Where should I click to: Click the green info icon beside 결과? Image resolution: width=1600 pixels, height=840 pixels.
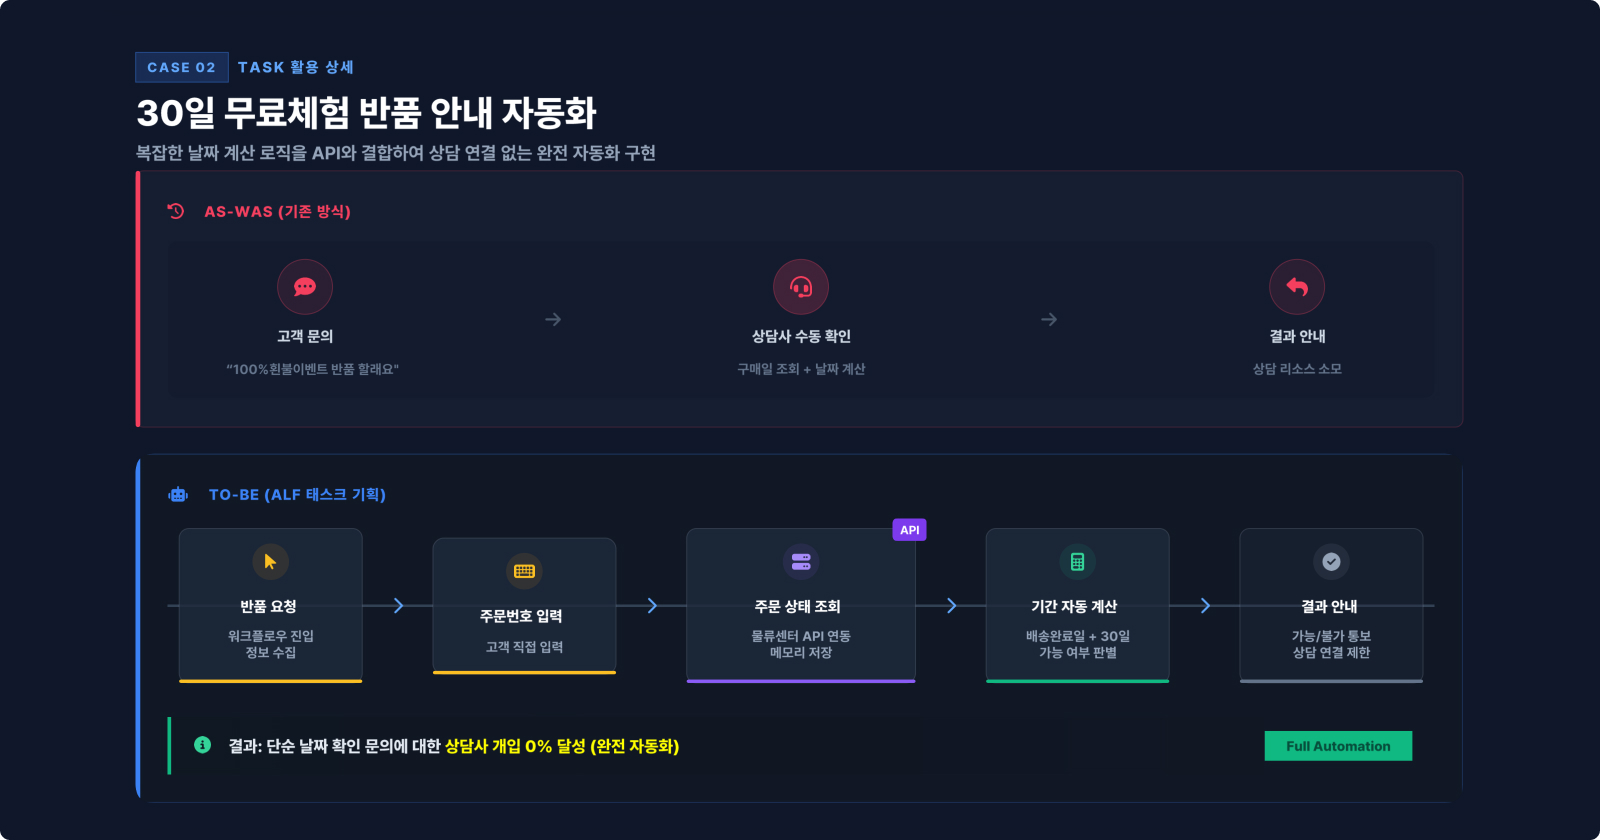pyautogui.click(x=203, y=745)
